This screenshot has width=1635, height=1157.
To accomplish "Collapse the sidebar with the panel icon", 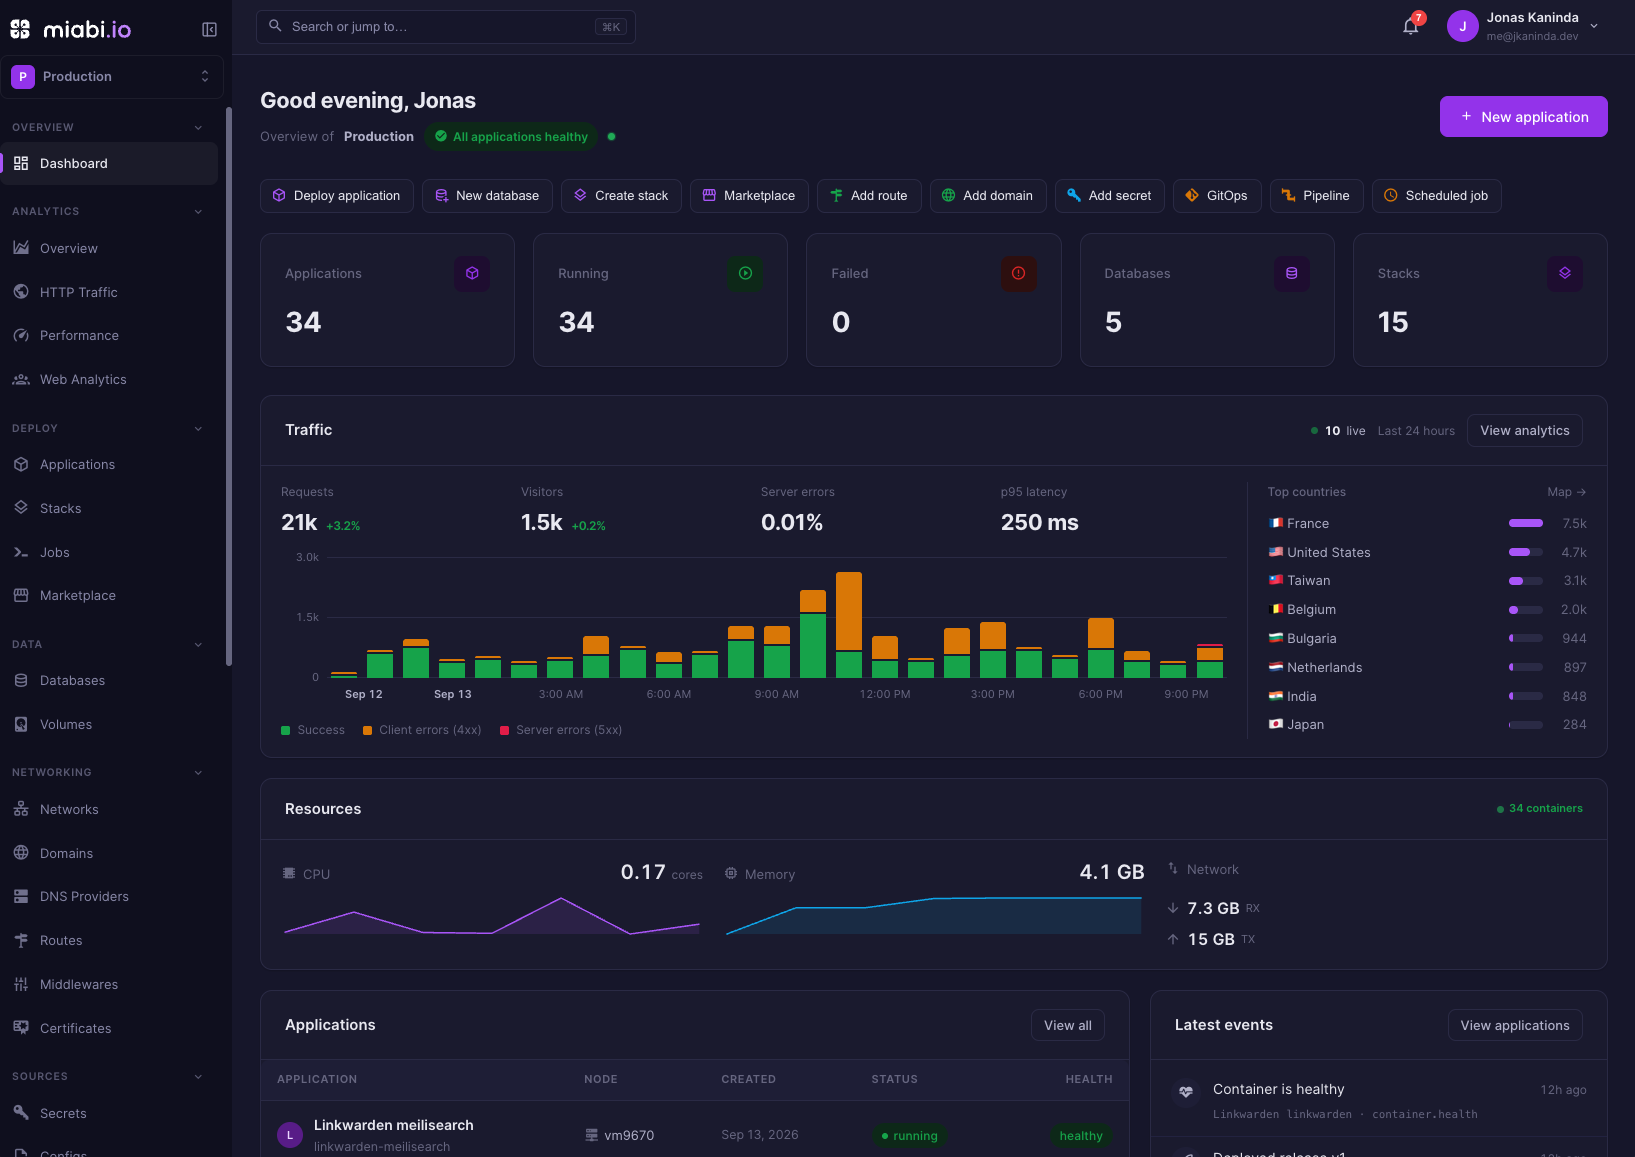I will tap(209, 30).
